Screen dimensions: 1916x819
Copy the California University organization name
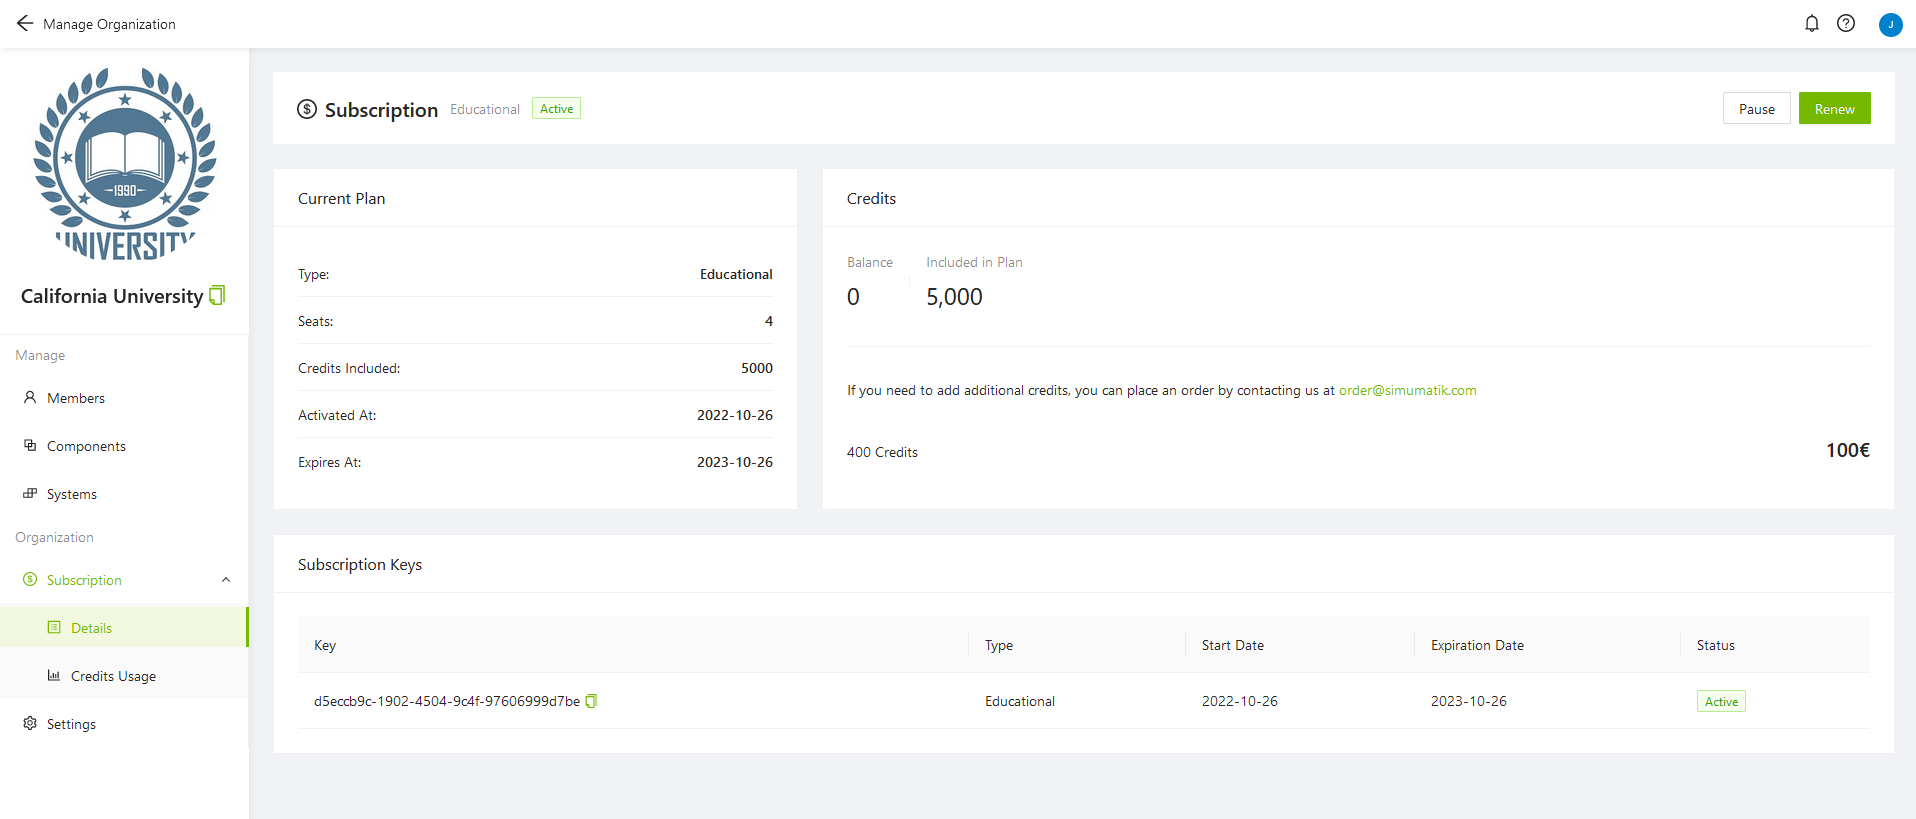point(217,295)
